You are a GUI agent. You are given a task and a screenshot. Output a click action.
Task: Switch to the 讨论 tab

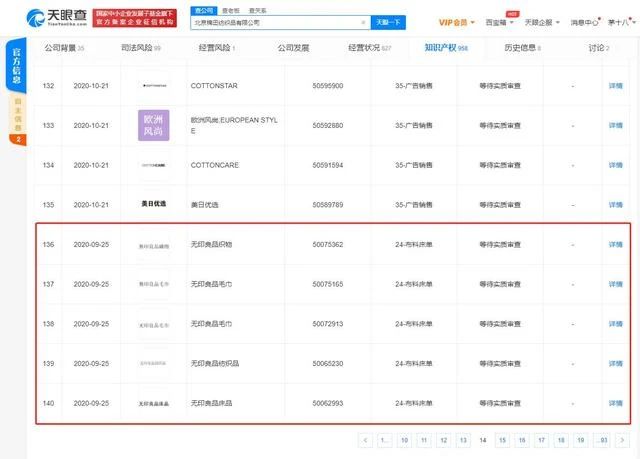(x=598, y=48)
